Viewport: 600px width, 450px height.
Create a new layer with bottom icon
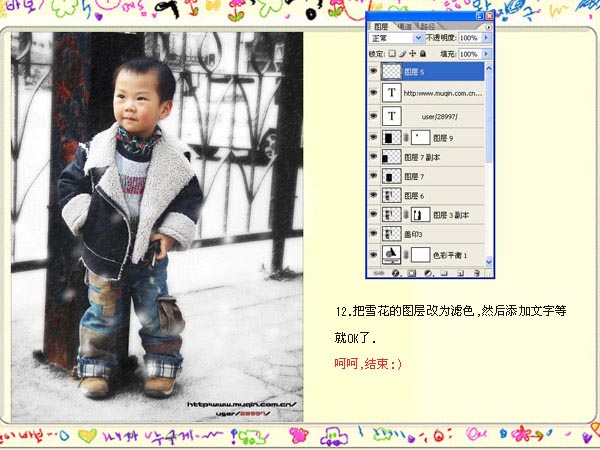458,273
